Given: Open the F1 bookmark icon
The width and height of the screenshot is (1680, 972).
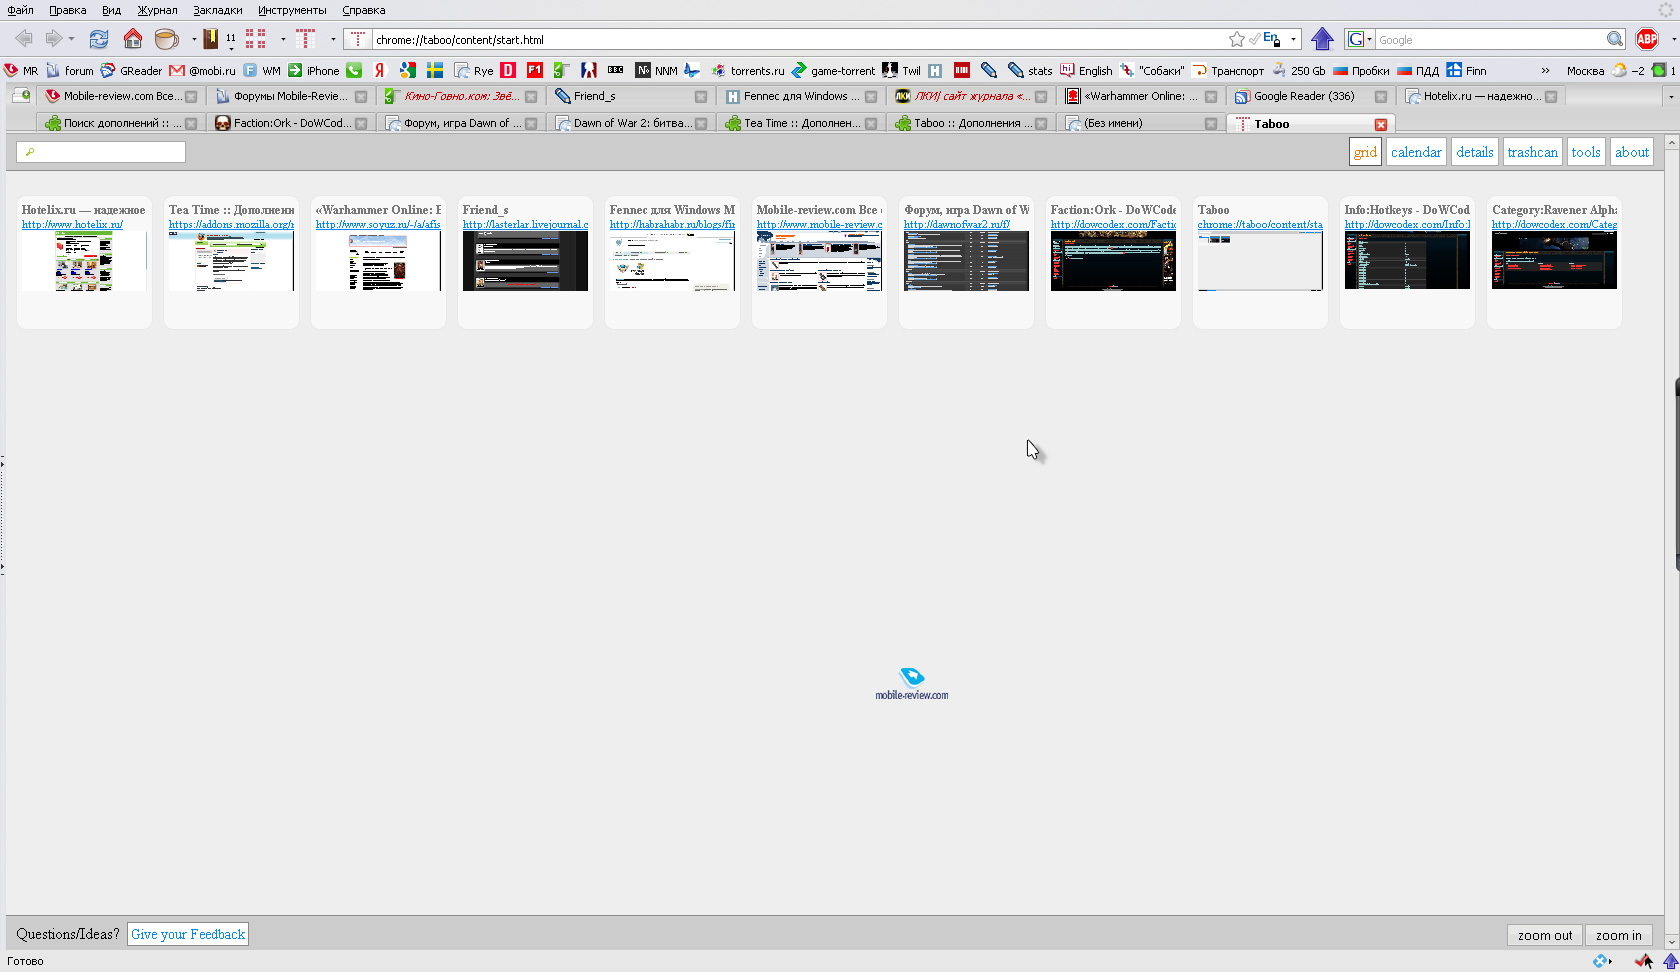Looking at the screenshot, I should click(x=535, y=70).
